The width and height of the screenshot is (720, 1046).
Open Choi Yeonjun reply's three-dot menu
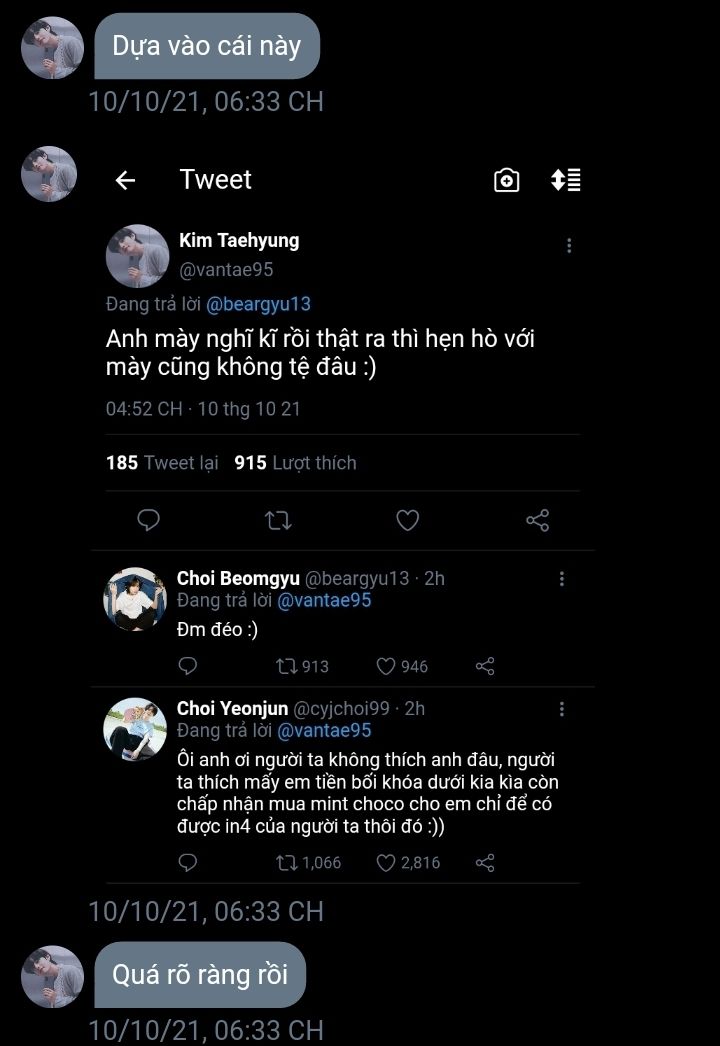(562, 709)
